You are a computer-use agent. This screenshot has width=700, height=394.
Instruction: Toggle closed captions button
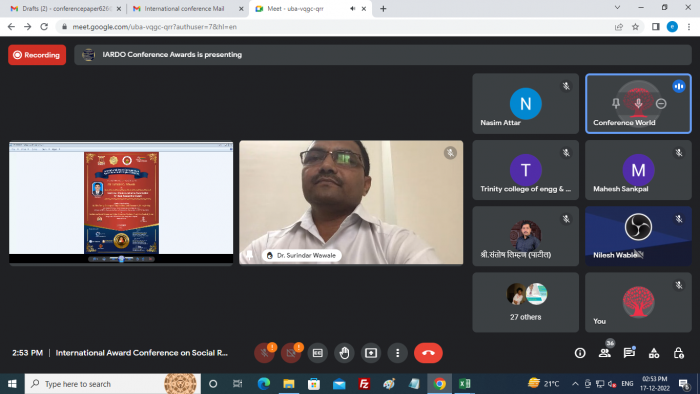[317, 353]
